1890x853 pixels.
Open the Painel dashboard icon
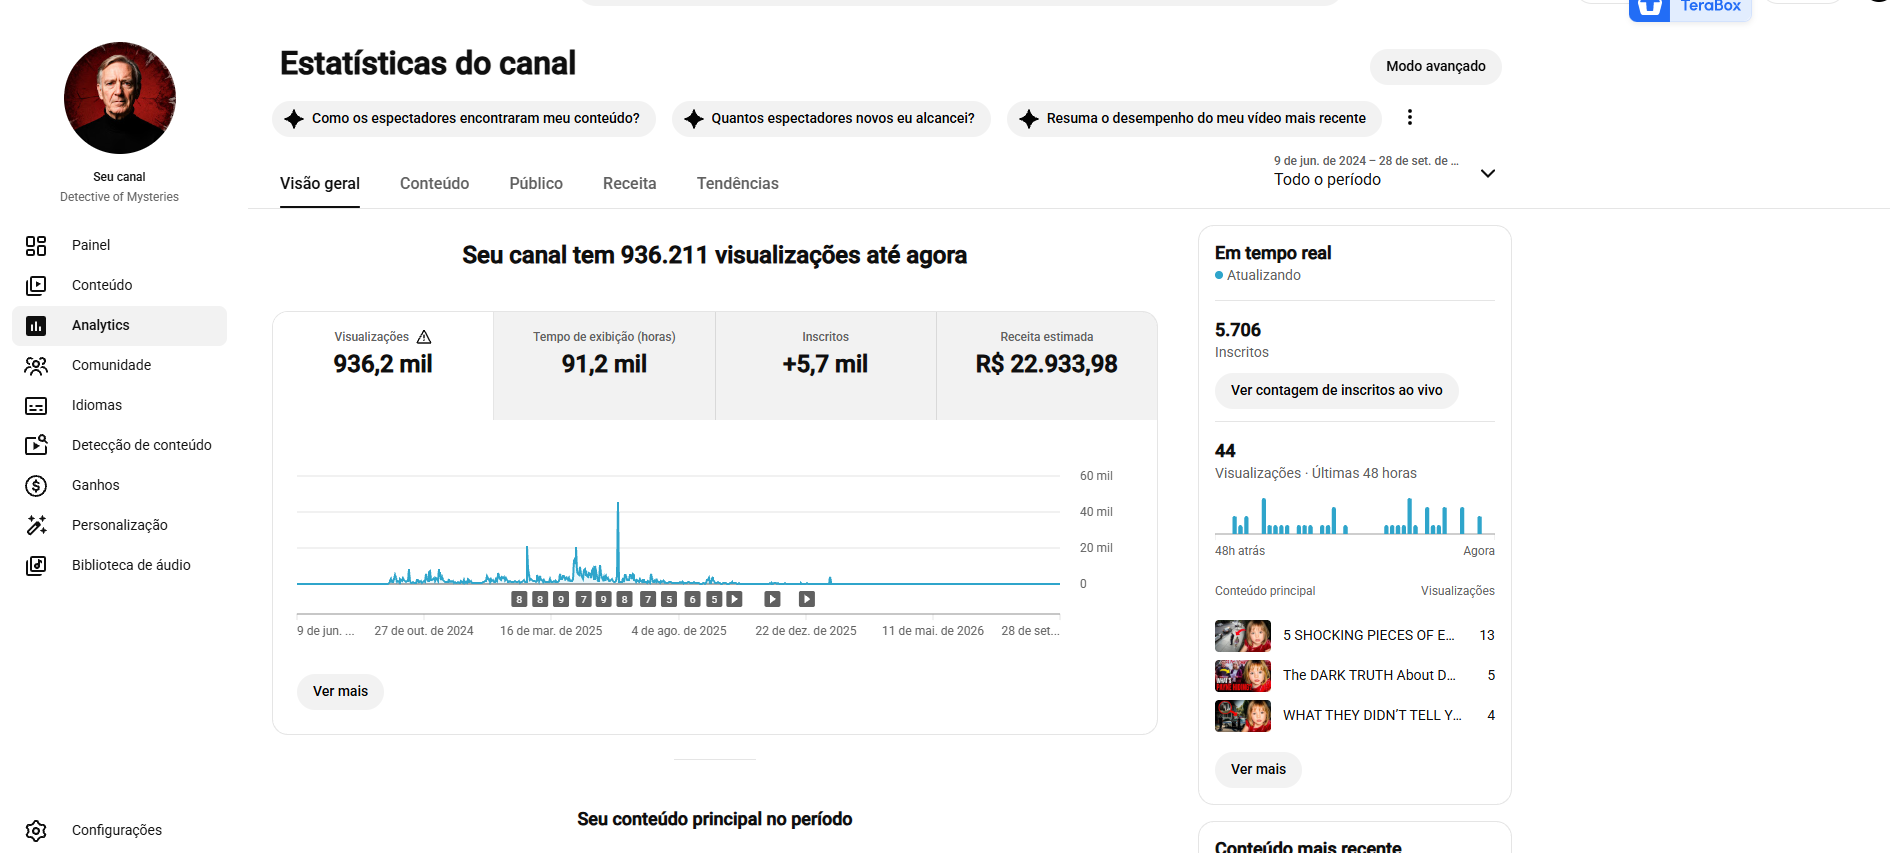[36, 245]
